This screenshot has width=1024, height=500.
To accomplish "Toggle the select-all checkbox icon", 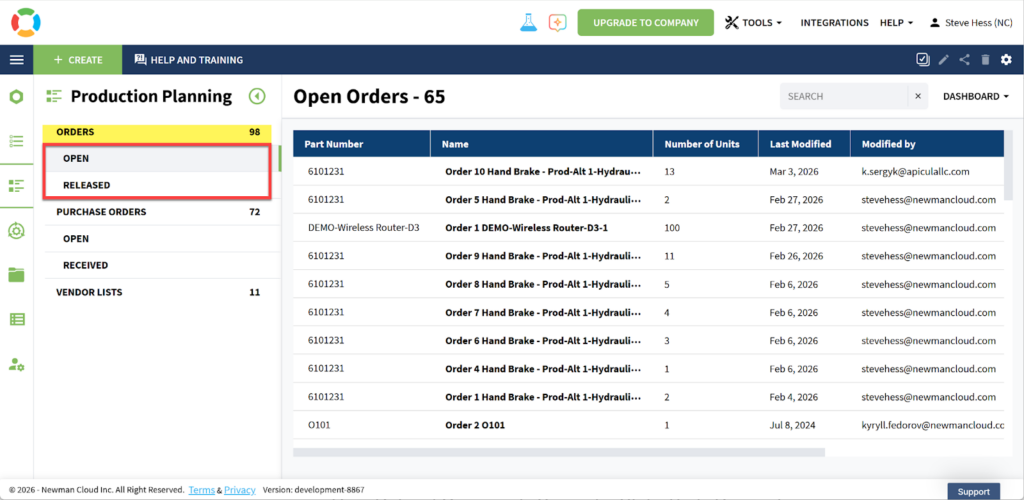I will [x=922, y=60].
